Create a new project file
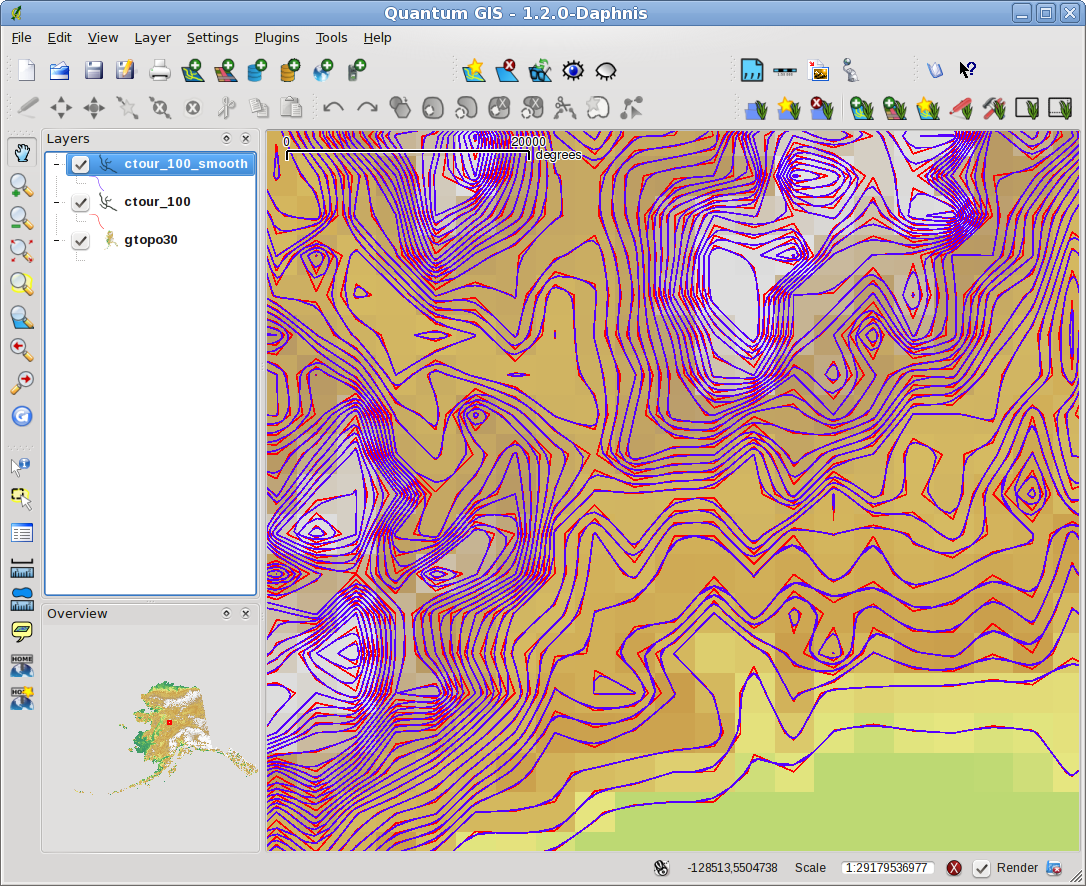 tap(26, 71)
